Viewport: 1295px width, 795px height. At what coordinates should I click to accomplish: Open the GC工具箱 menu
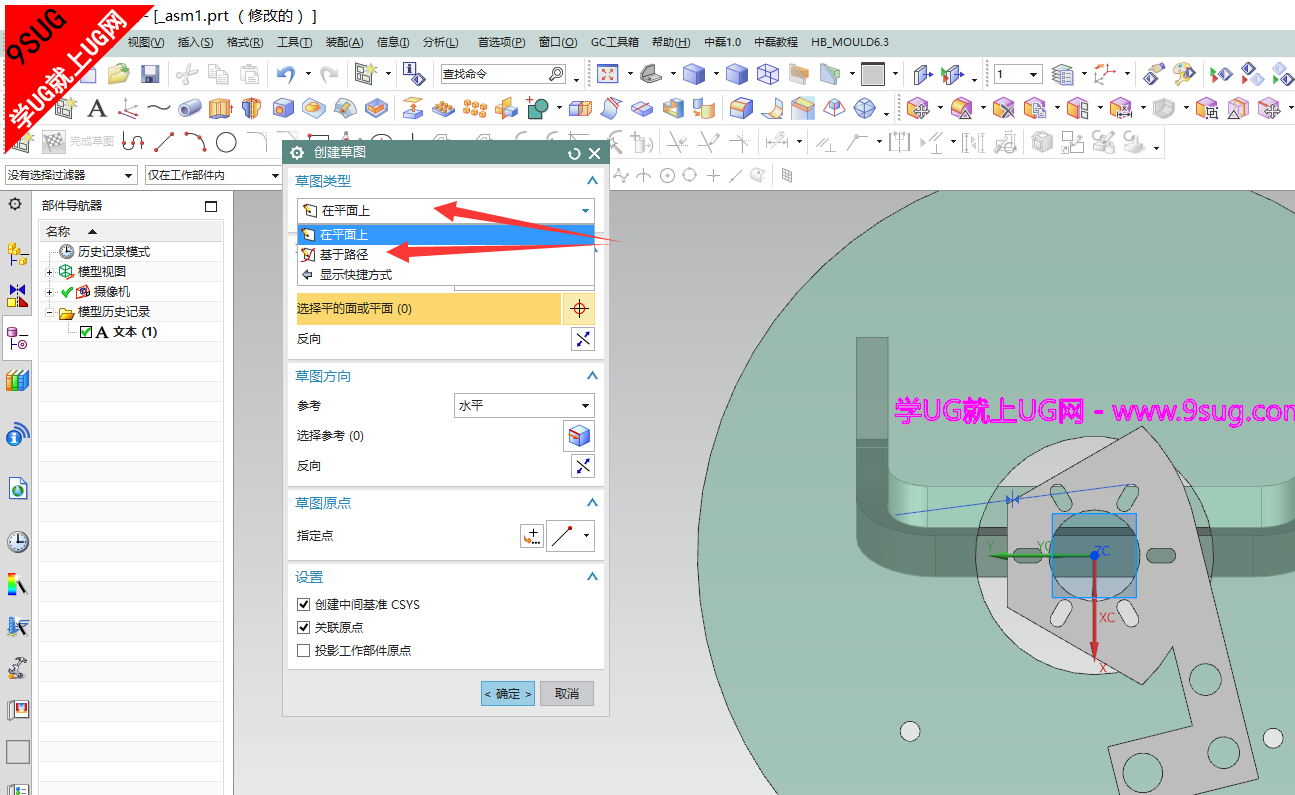(615, 42)
